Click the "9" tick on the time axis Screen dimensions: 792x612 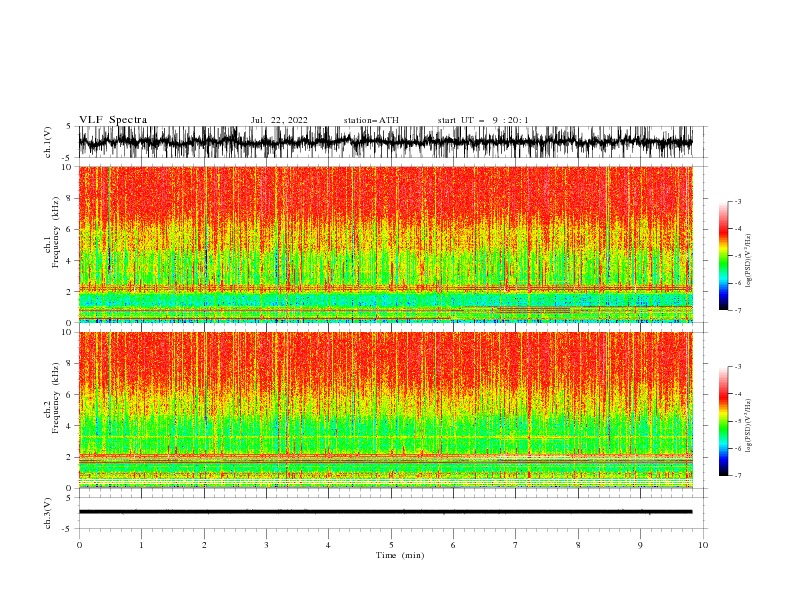point(640,545)
